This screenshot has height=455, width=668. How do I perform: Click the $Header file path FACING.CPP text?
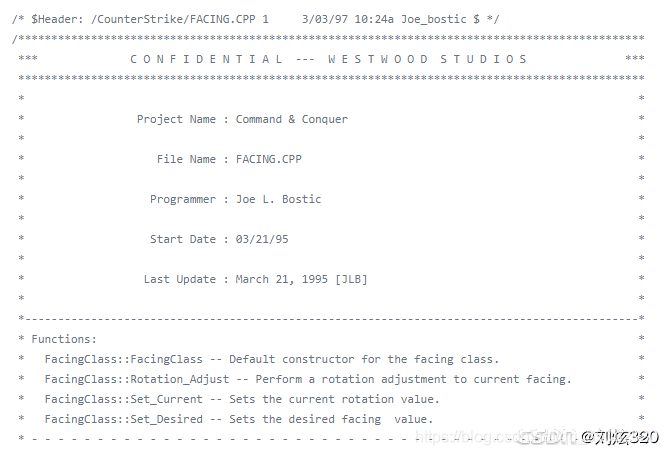173,19
